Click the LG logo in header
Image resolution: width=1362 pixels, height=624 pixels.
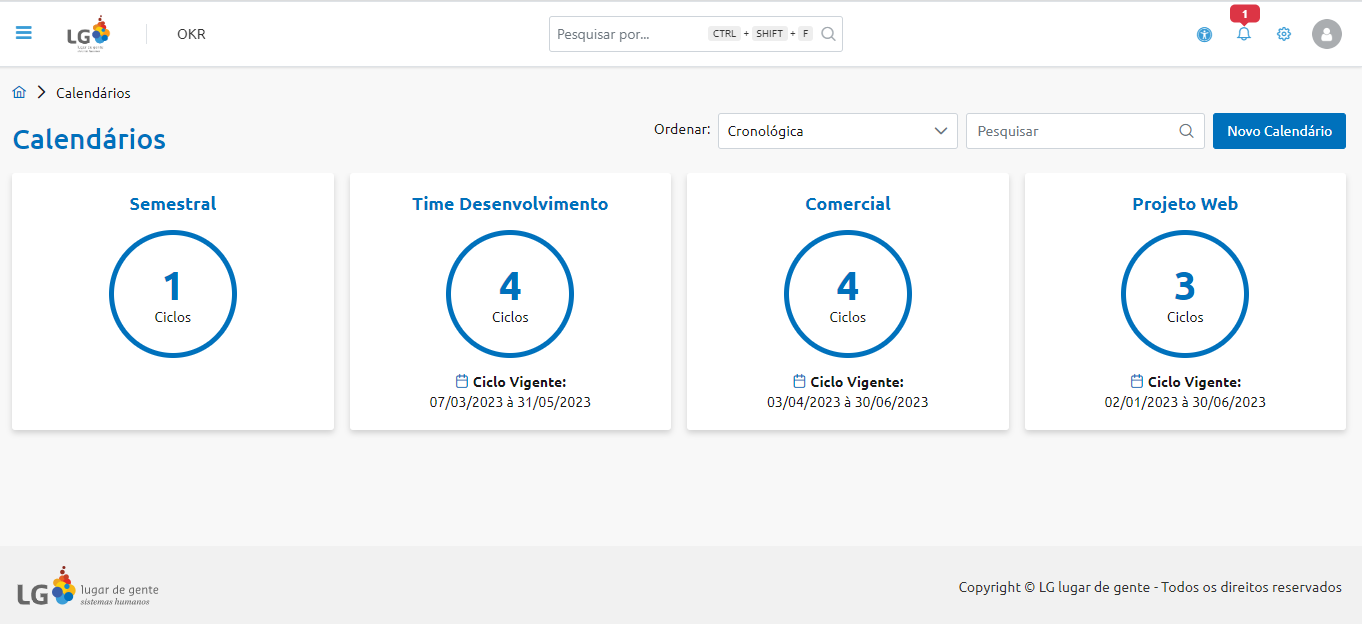click(x=88, y=34)
